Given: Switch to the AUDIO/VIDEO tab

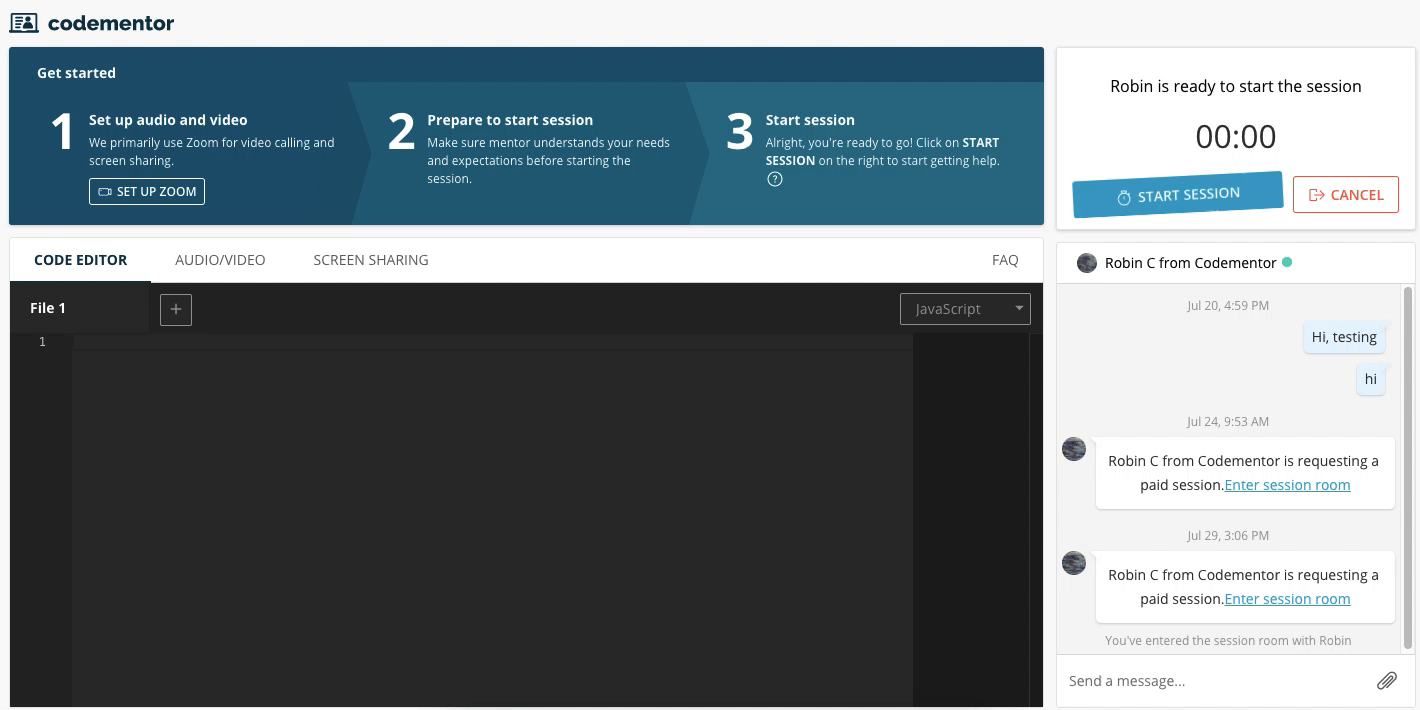Looking at the screenshot, I should 220,260.
